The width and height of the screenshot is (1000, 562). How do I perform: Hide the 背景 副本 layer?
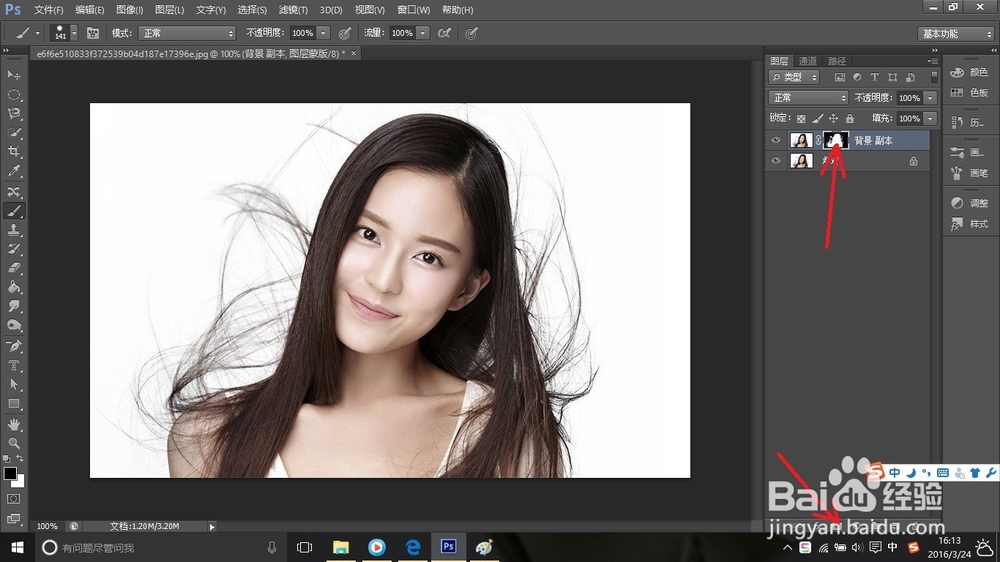point(776,140)
